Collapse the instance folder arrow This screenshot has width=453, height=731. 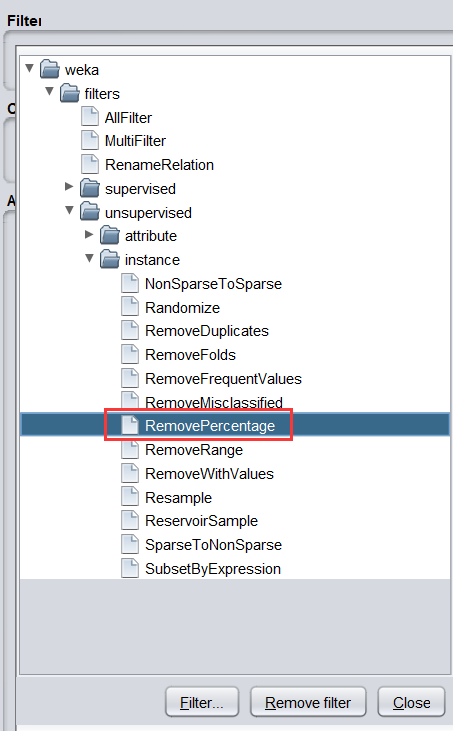tap(89, 258)
